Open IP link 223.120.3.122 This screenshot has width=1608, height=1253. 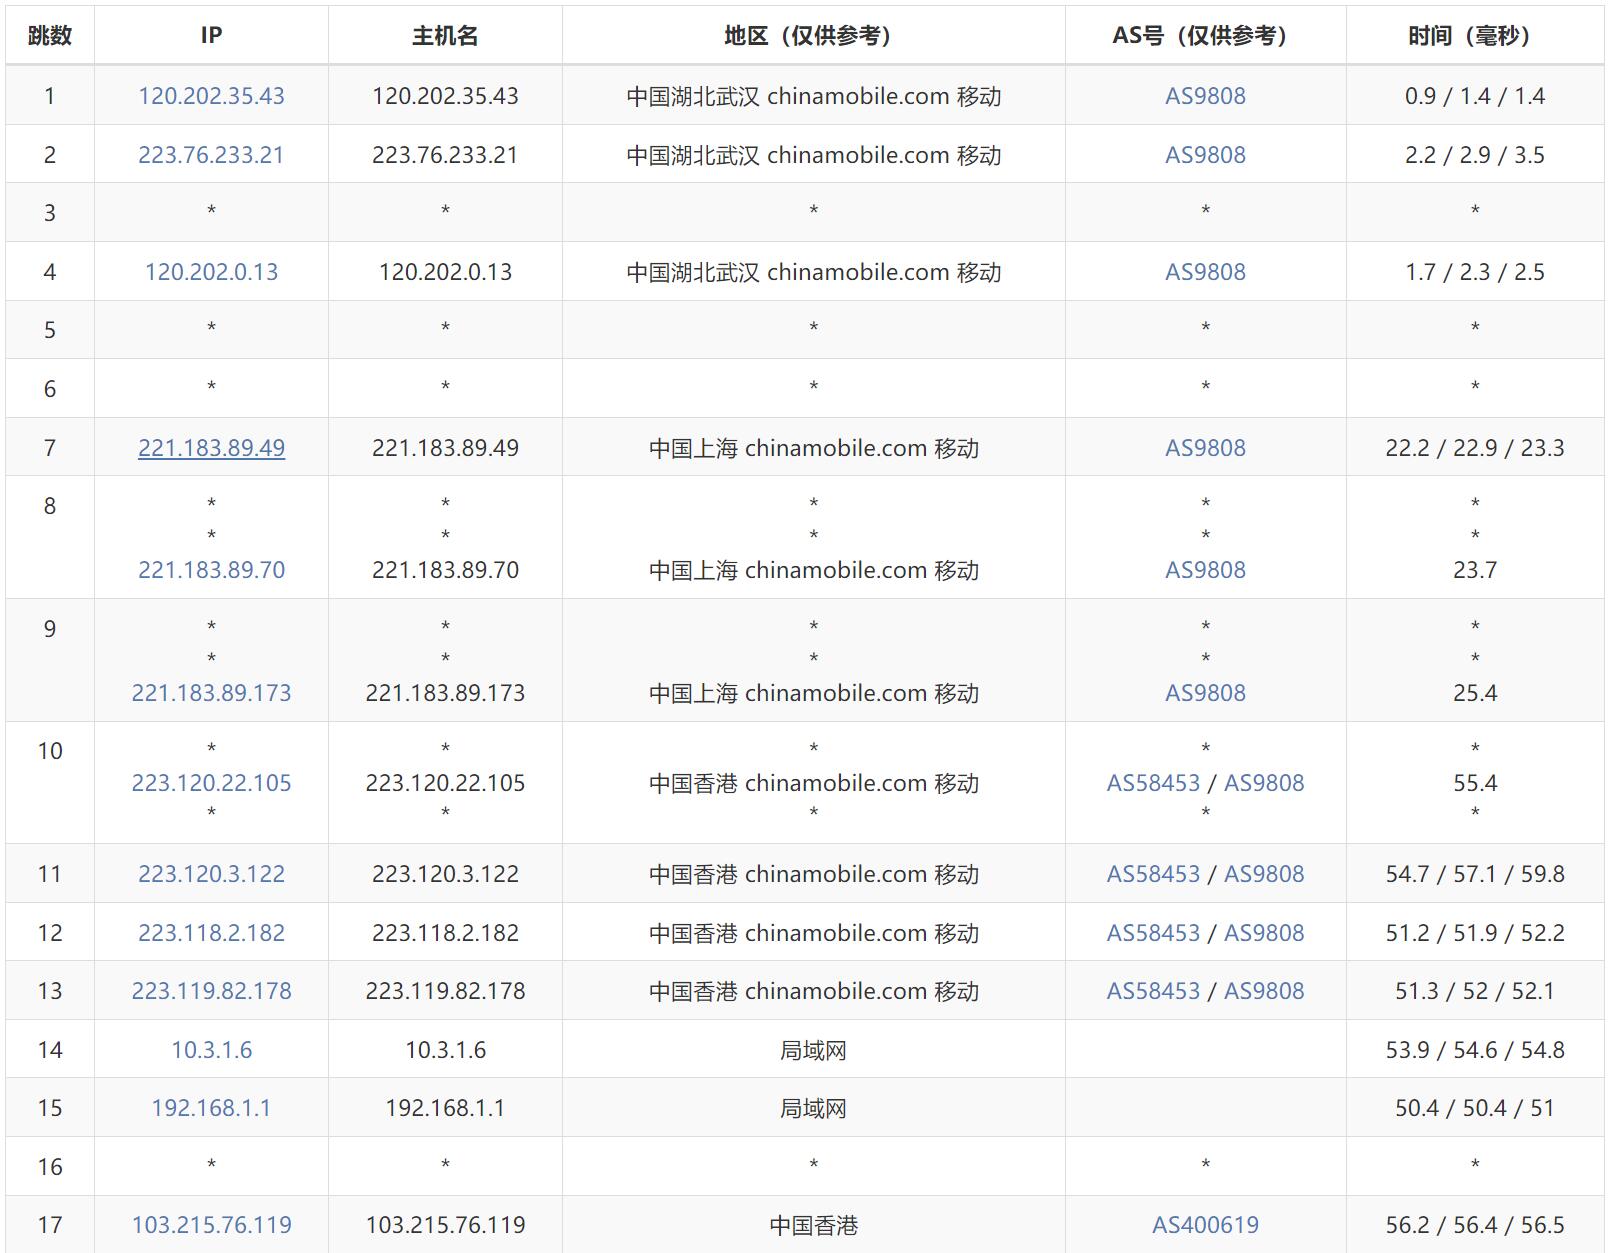tap(211, 874)
